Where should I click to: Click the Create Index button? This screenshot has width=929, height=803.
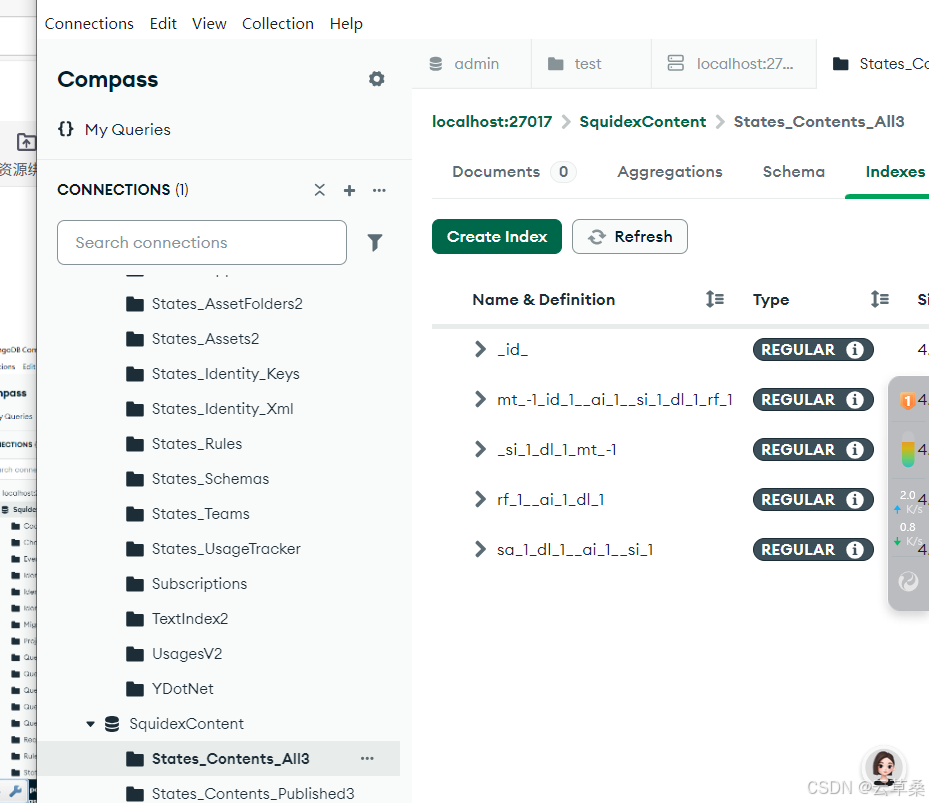click(x=496, y=236)
